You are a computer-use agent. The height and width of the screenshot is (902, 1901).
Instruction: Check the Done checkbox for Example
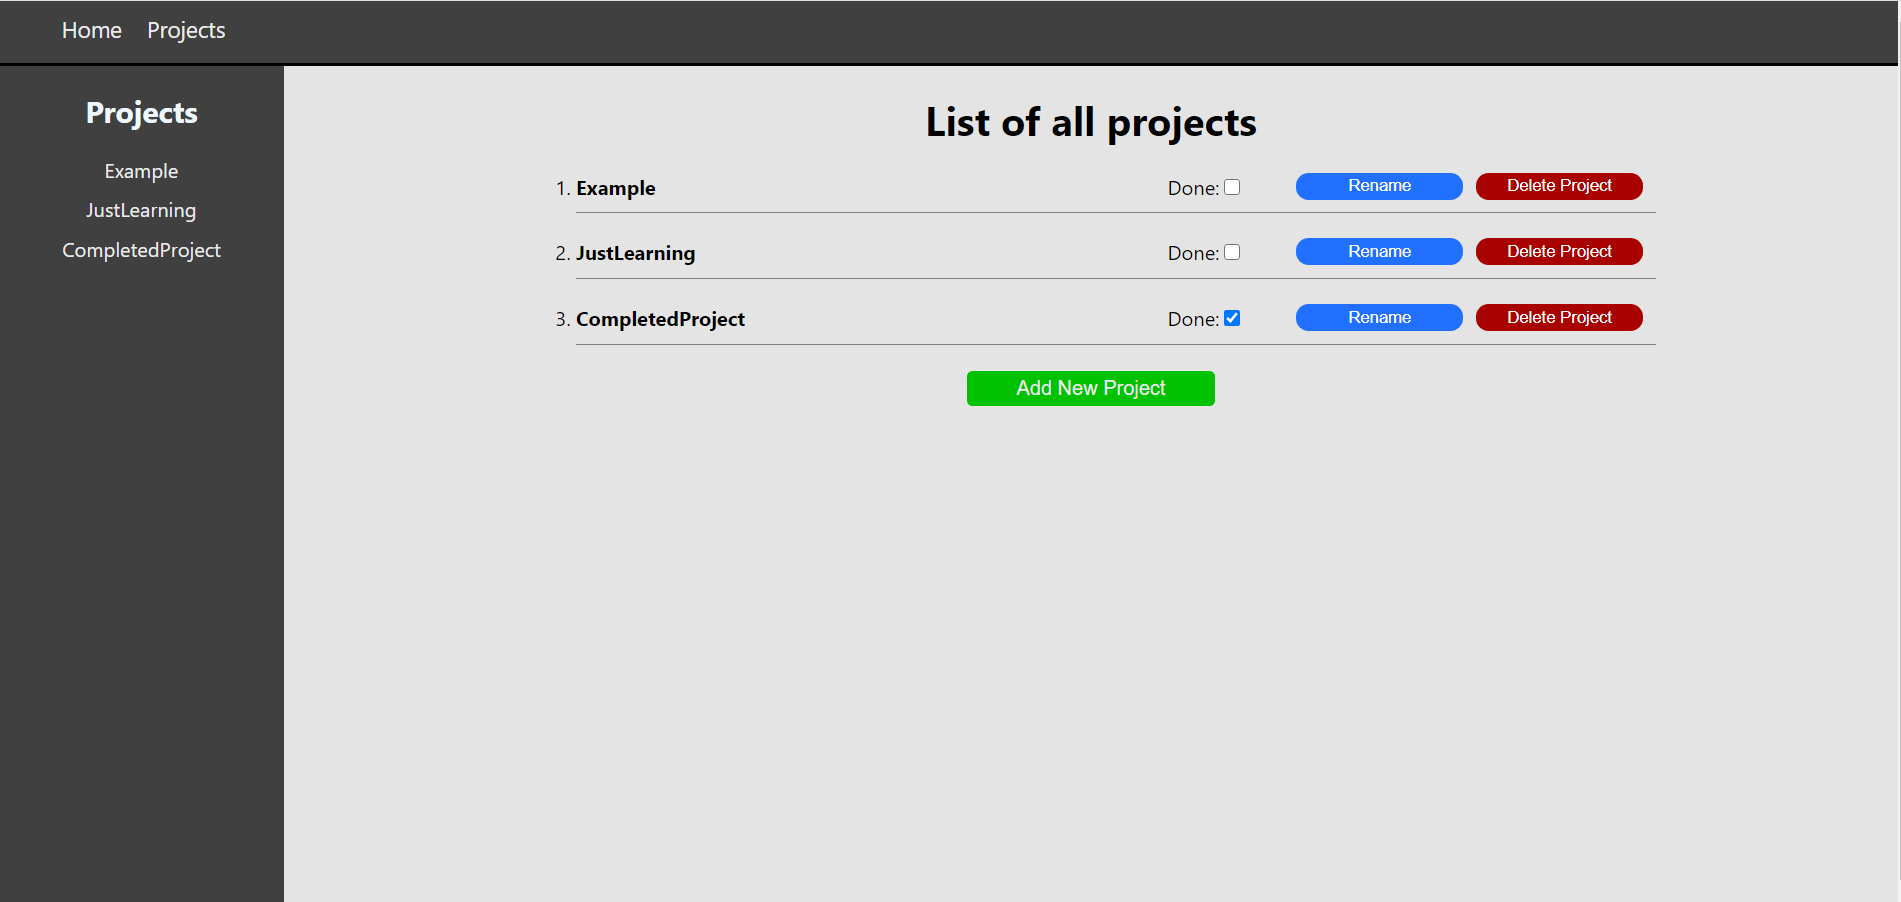(x=1232, y=187)
